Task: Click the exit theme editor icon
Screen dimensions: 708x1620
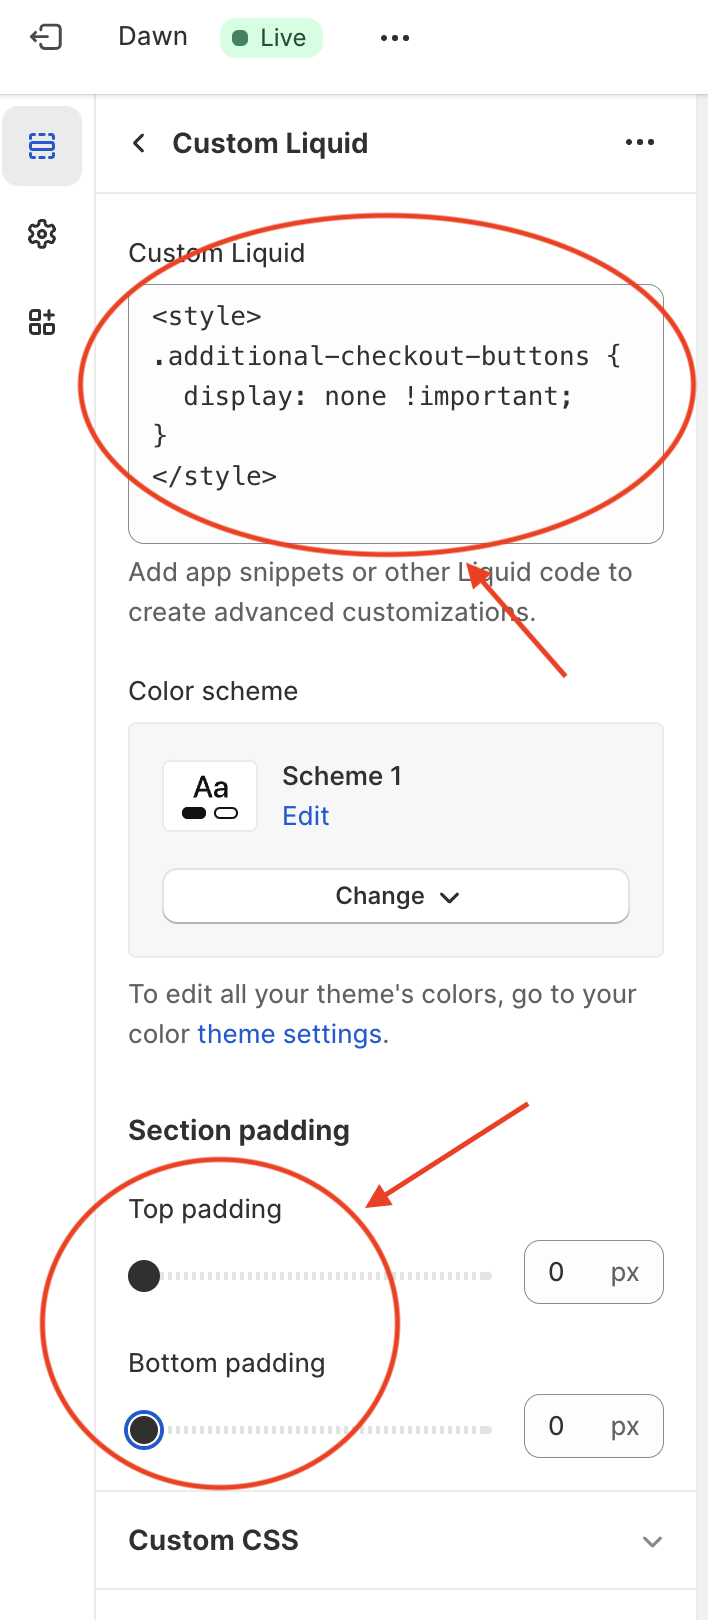Action: coord(45,36)
